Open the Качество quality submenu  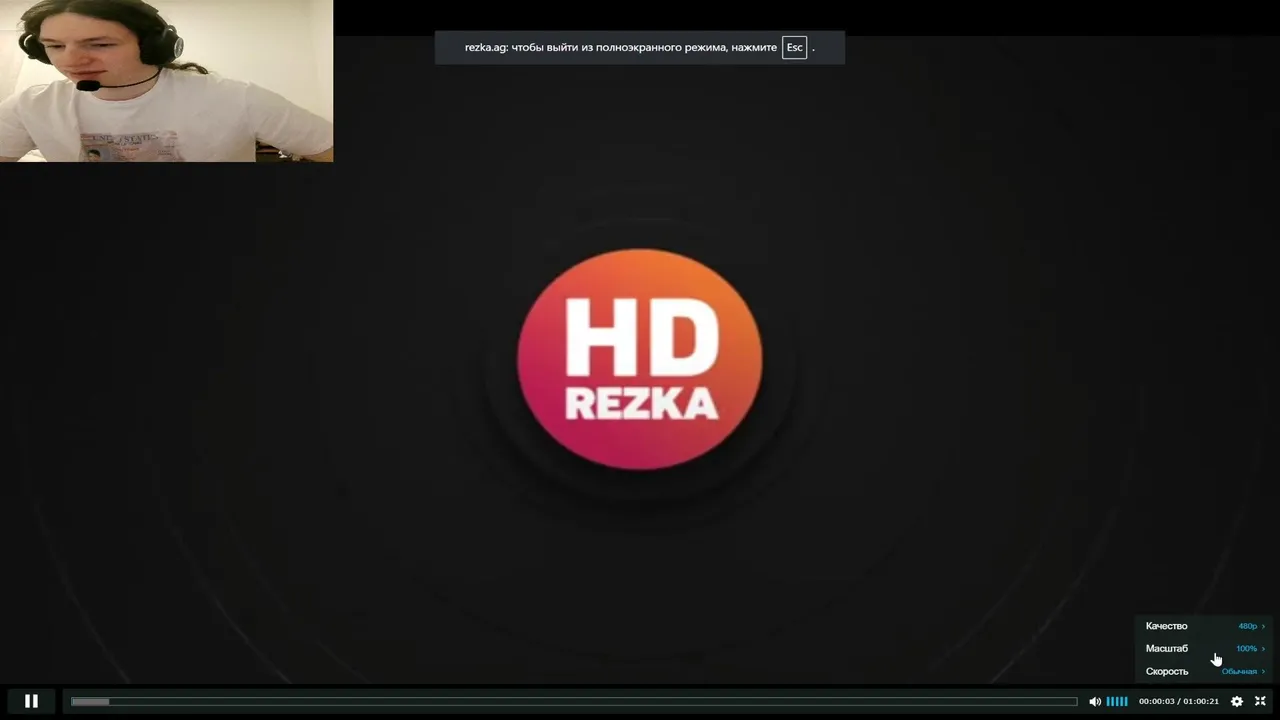[x=1206, y=626]
